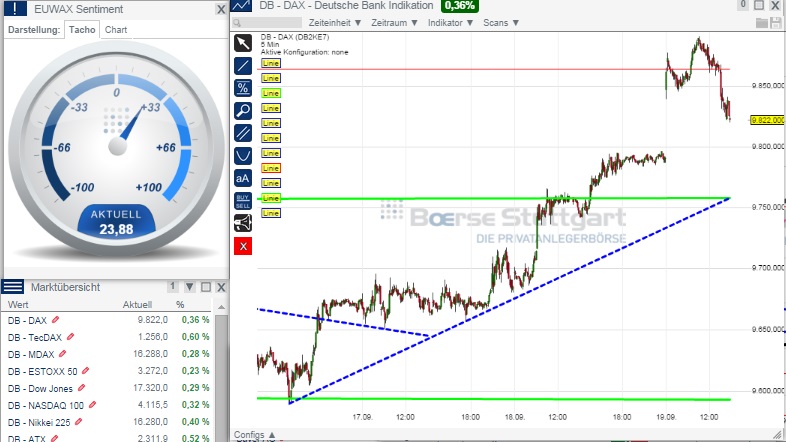The height and width of the screenshot is (442, 786).
Task: Open the Zeiteinheit dropdown
Action: point(334,23)
